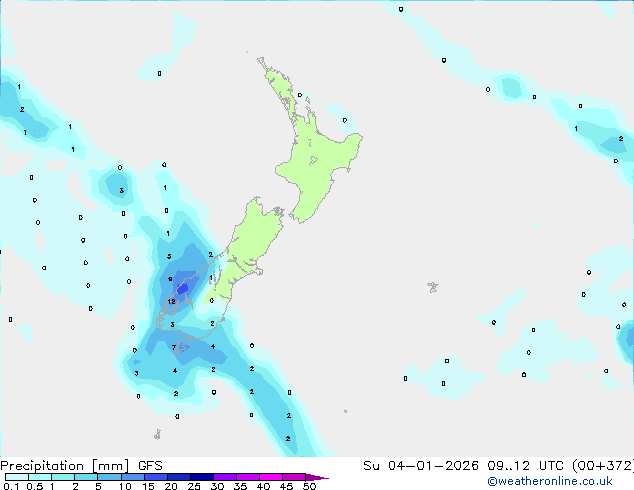Click the 25 mm navy legend swatch
Screen dimensions: 634x490
pyautogui.click(x=202, y=477)
